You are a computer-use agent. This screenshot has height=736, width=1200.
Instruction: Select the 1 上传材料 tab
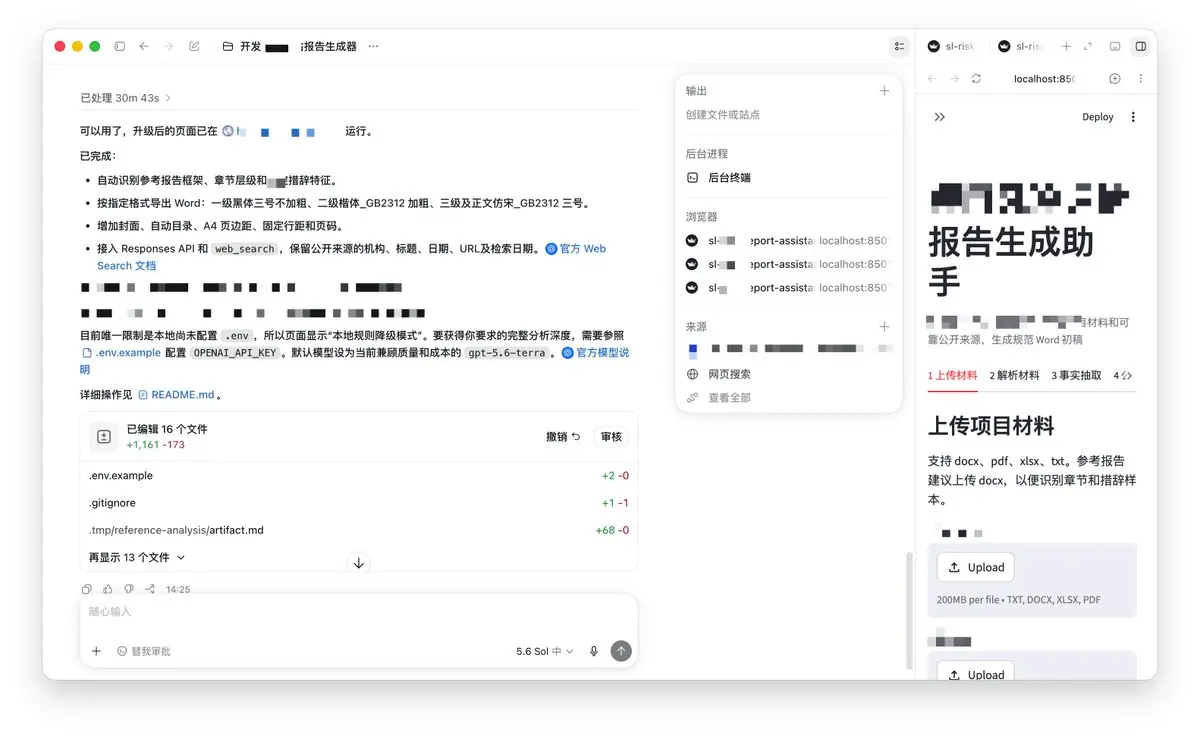(953, 375)
